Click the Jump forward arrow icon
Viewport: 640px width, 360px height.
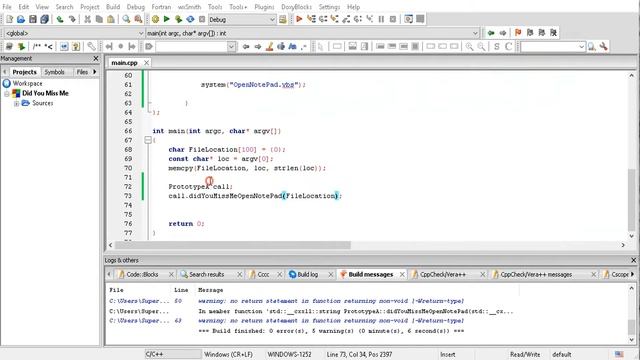click(503, 33)
